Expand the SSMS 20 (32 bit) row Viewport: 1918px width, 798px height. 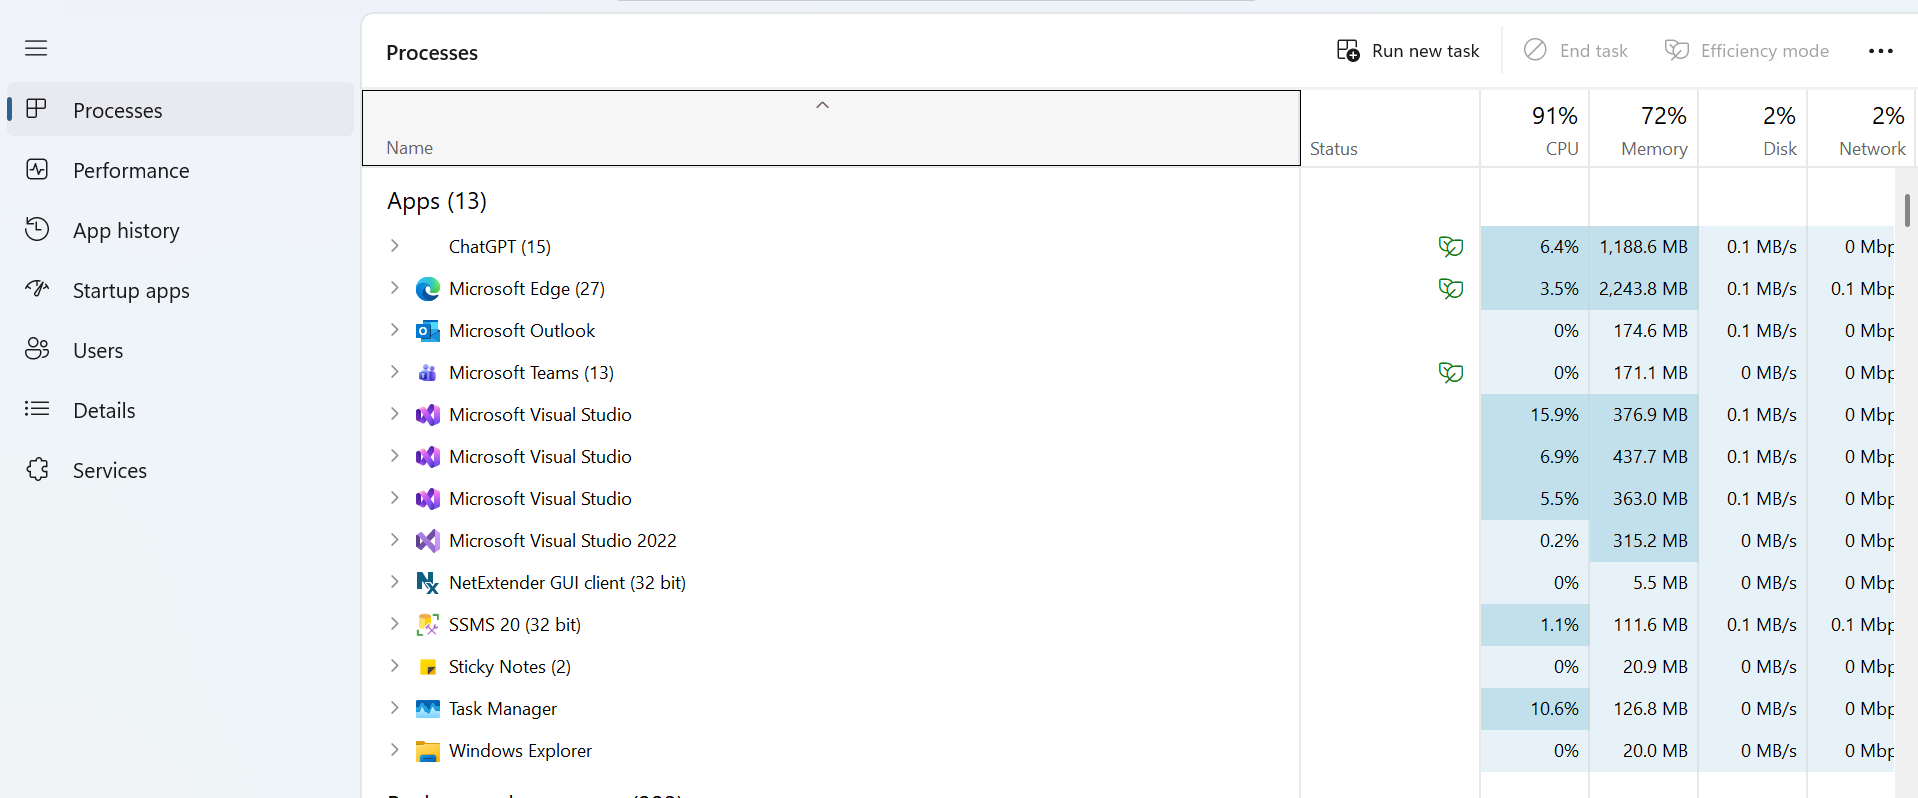click(395, 624)
